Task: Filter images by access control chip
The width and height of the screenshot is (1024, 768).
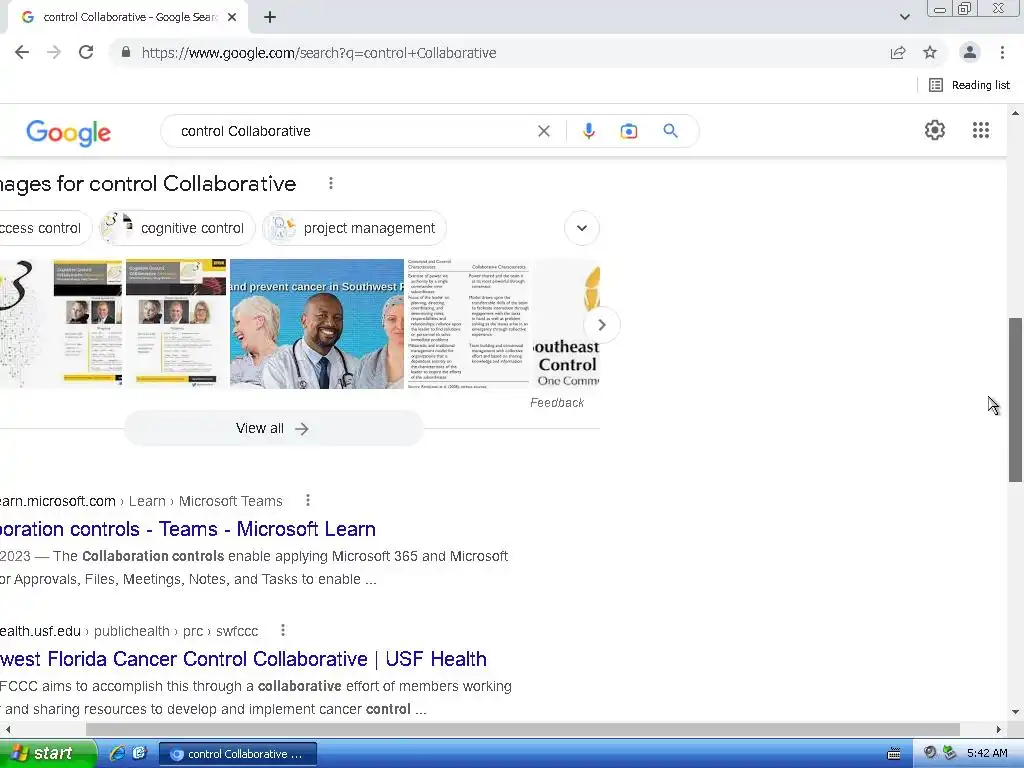Action: click(44, 228)
